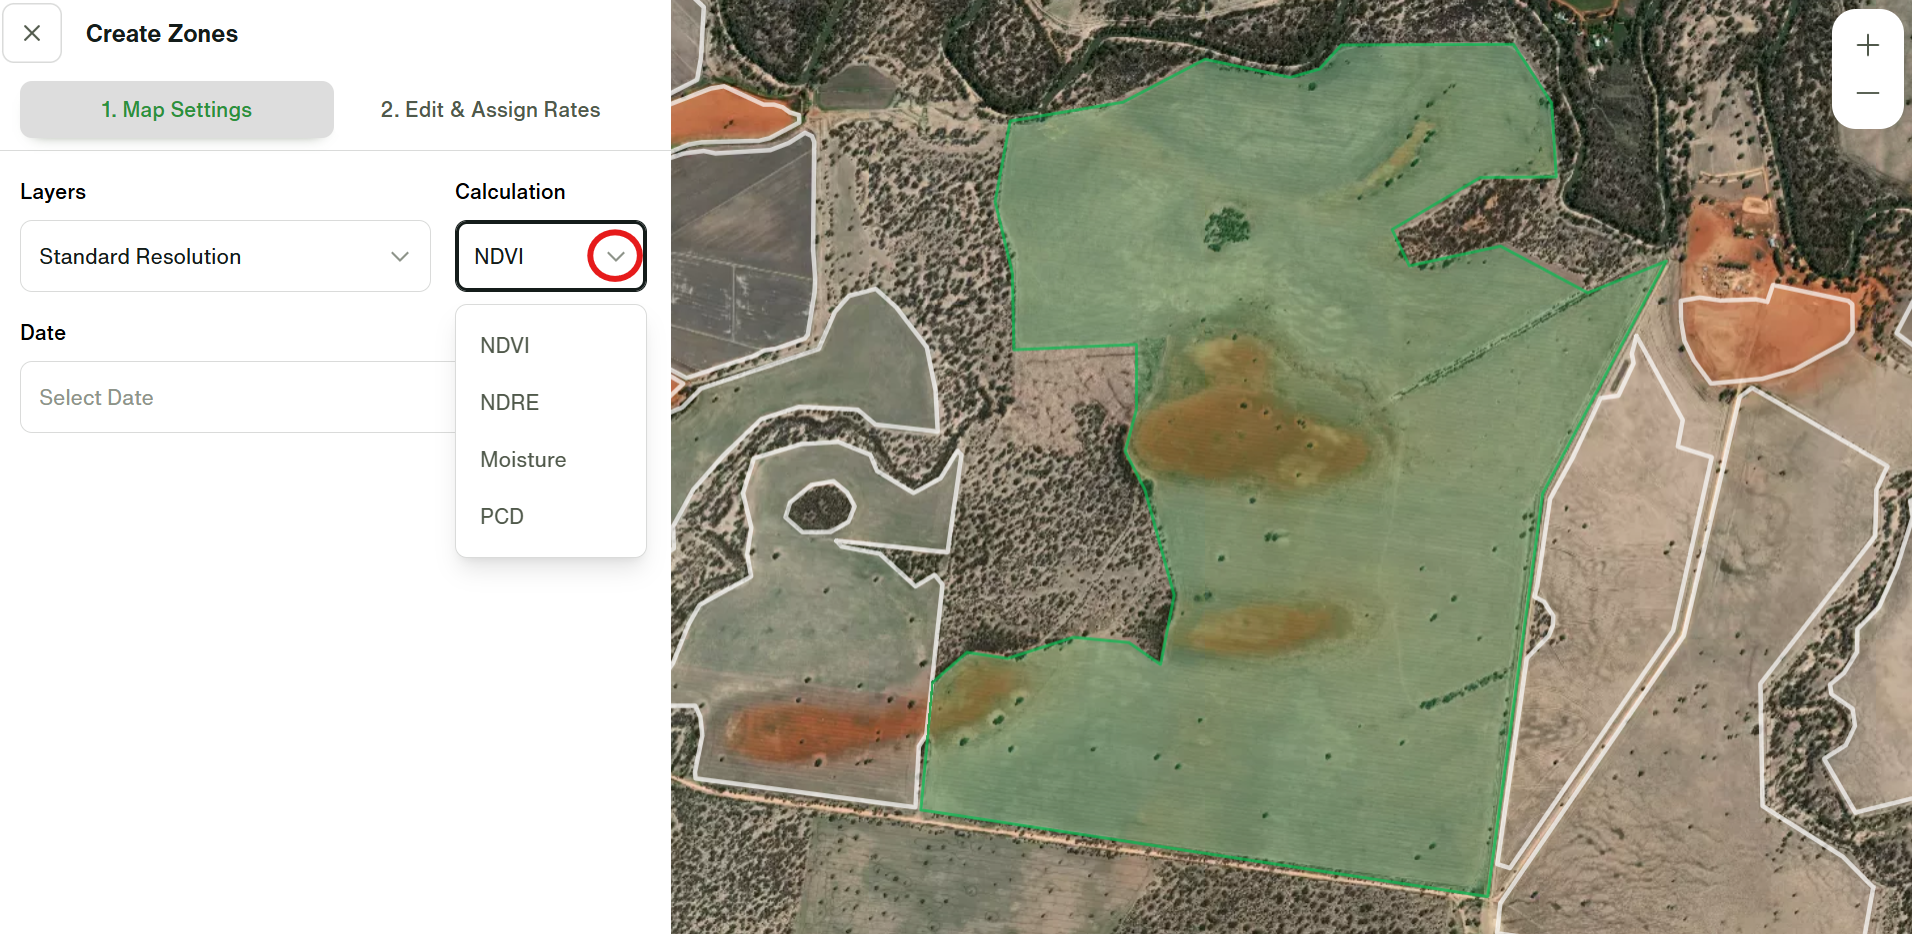Collapse the Calculation dropdown via its chevron
Image resolution: width=1912 pixels, height=934 pixels.
(x=615, y=256)
